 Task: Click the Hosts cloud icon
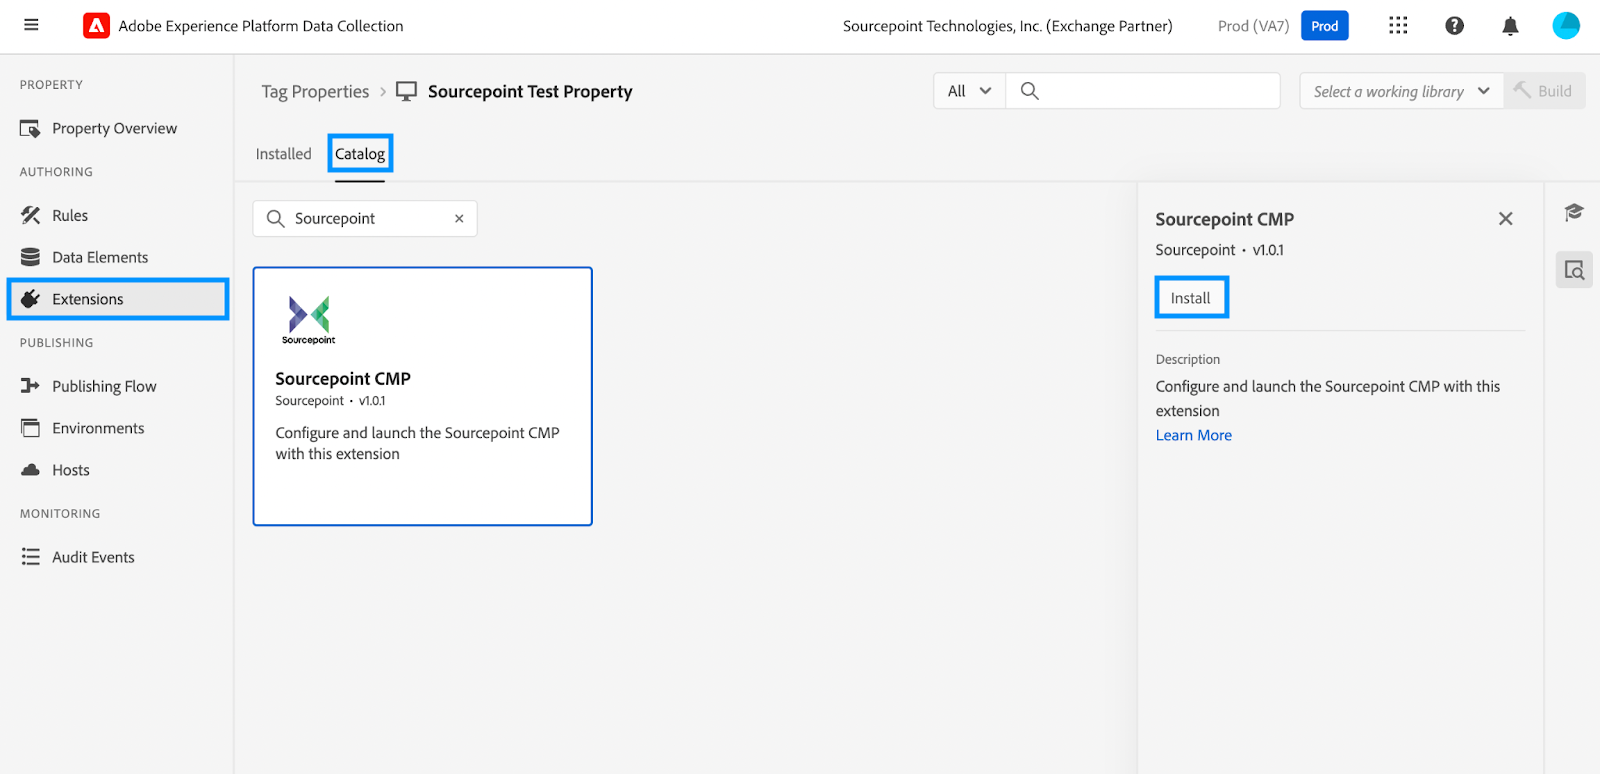point(31,470)
